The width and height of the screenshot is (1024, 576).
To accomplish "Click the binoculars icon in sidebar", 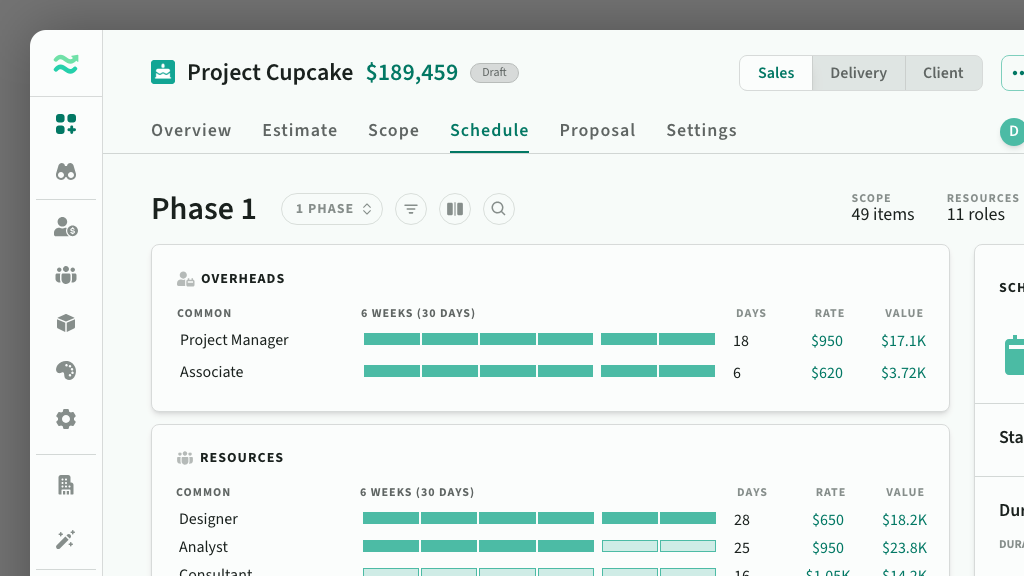I will tap(66, 172).
